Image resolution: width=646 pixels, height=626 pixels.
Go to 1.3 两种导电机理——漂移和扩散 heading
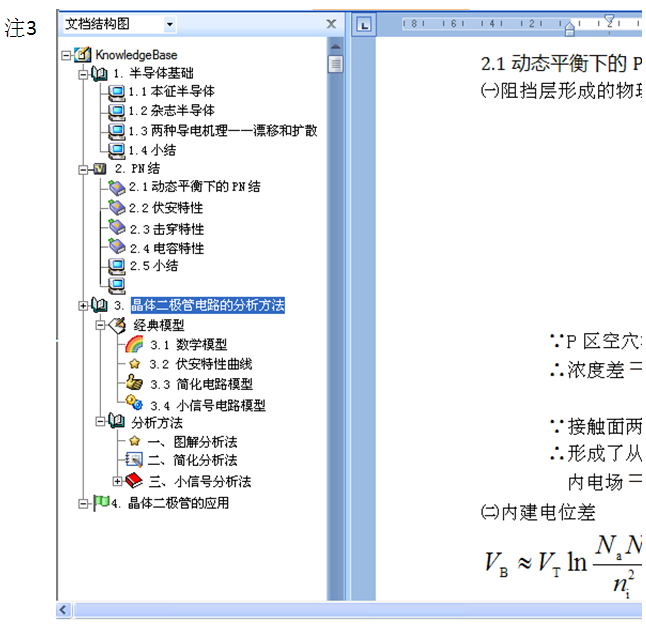[222, 130]
